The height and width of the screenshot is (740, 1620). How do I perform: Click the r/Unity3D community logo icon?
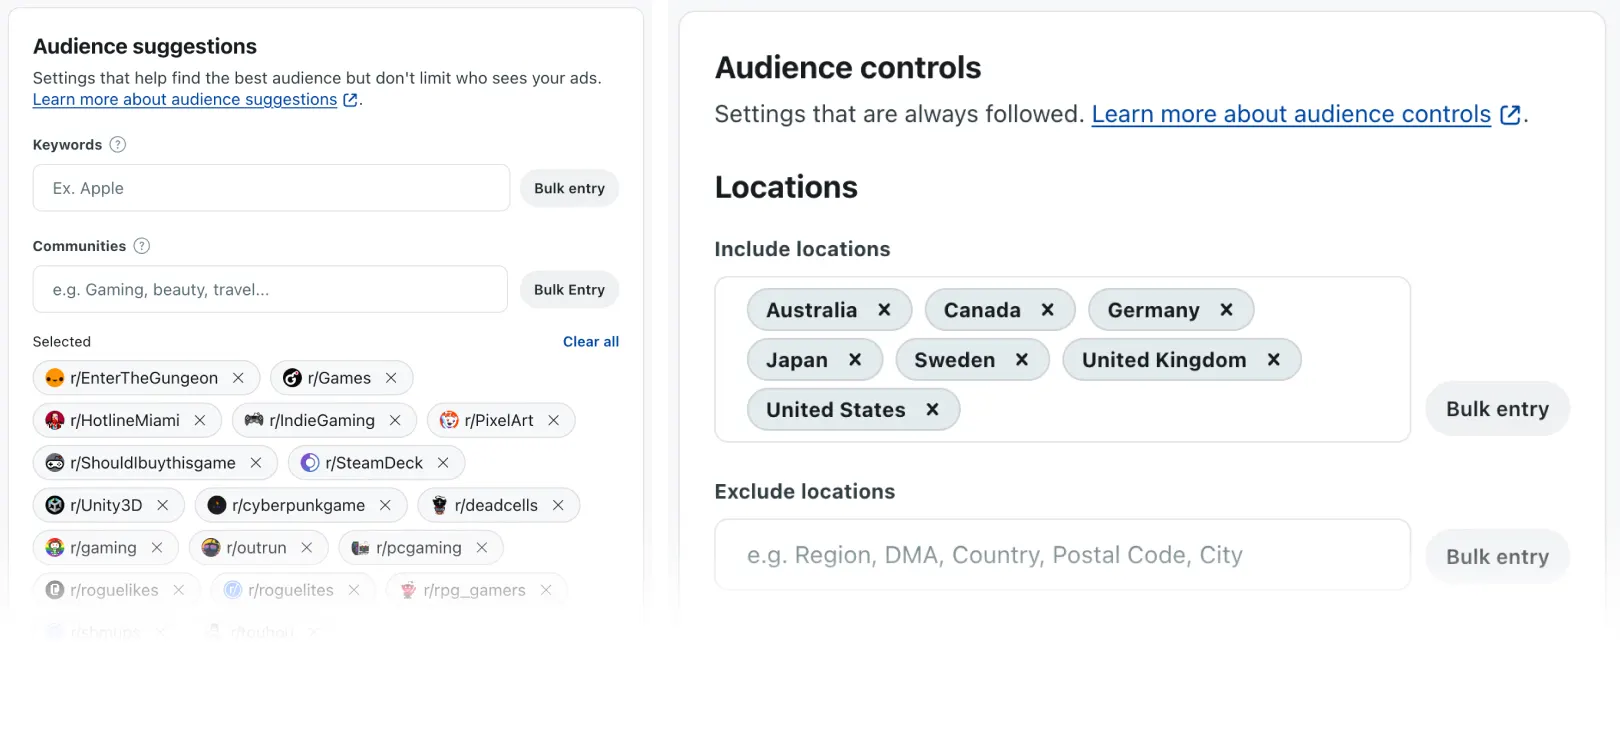(55, 505)
